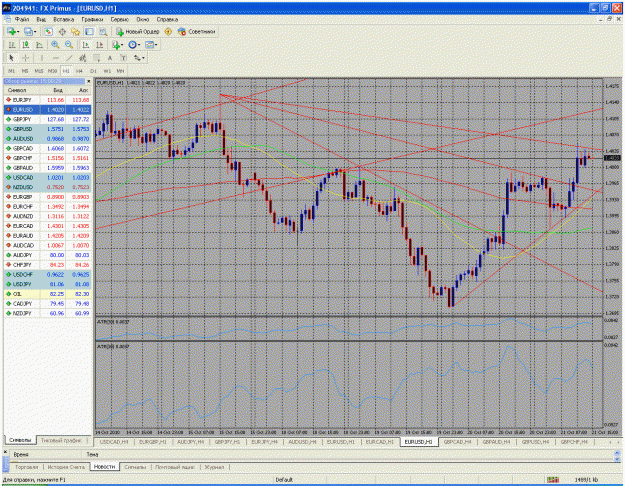Switch to the GBPCAD,H4 chart tab
Image resolution: width=625 pixels, height=486 pixels.
[457, 442]
